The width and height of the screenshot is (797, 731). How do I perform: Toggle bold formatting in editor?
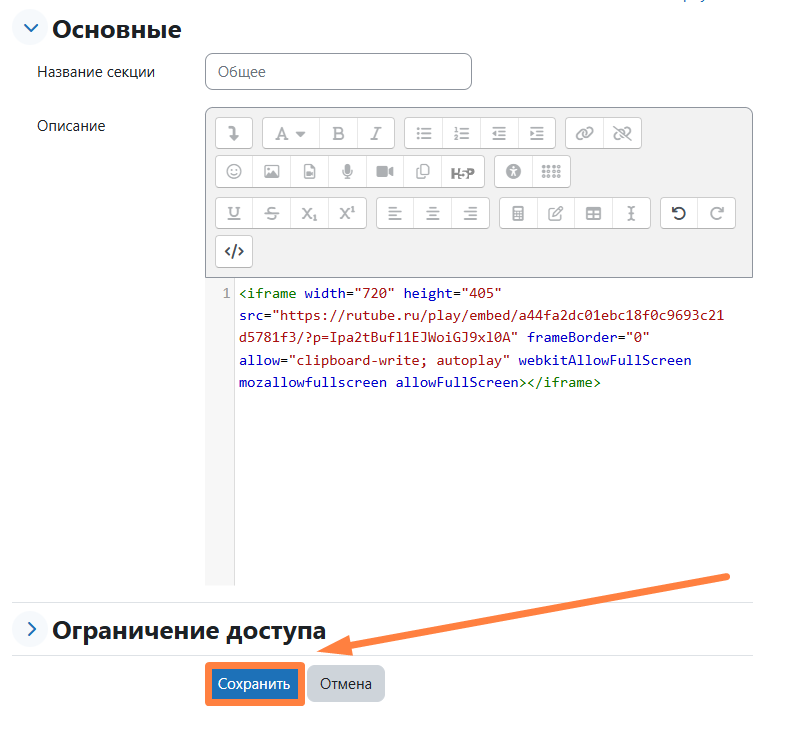(338, 133)
